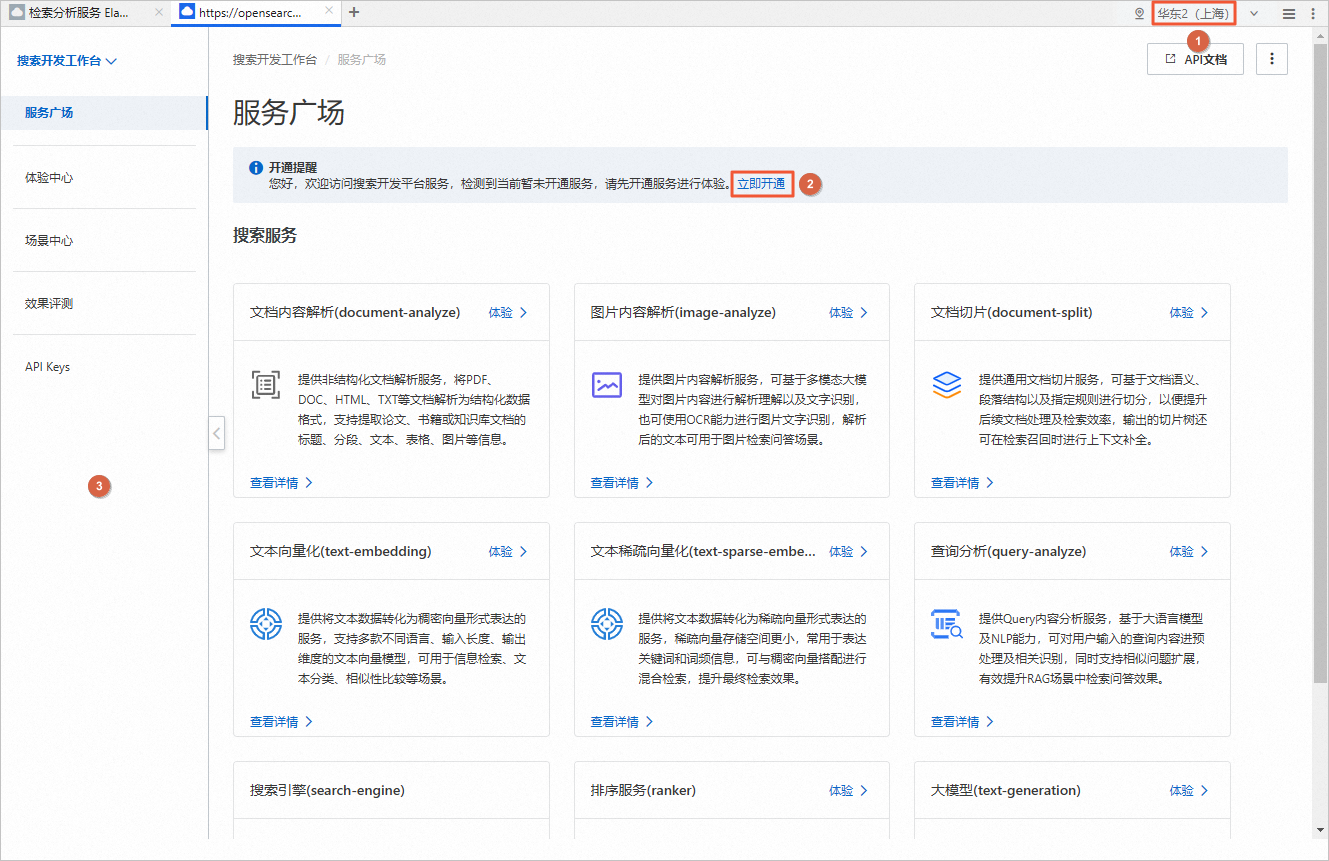Select 服务广场 in the sidebar
This screenshot has width=1329, height=861.
[104, 113]
